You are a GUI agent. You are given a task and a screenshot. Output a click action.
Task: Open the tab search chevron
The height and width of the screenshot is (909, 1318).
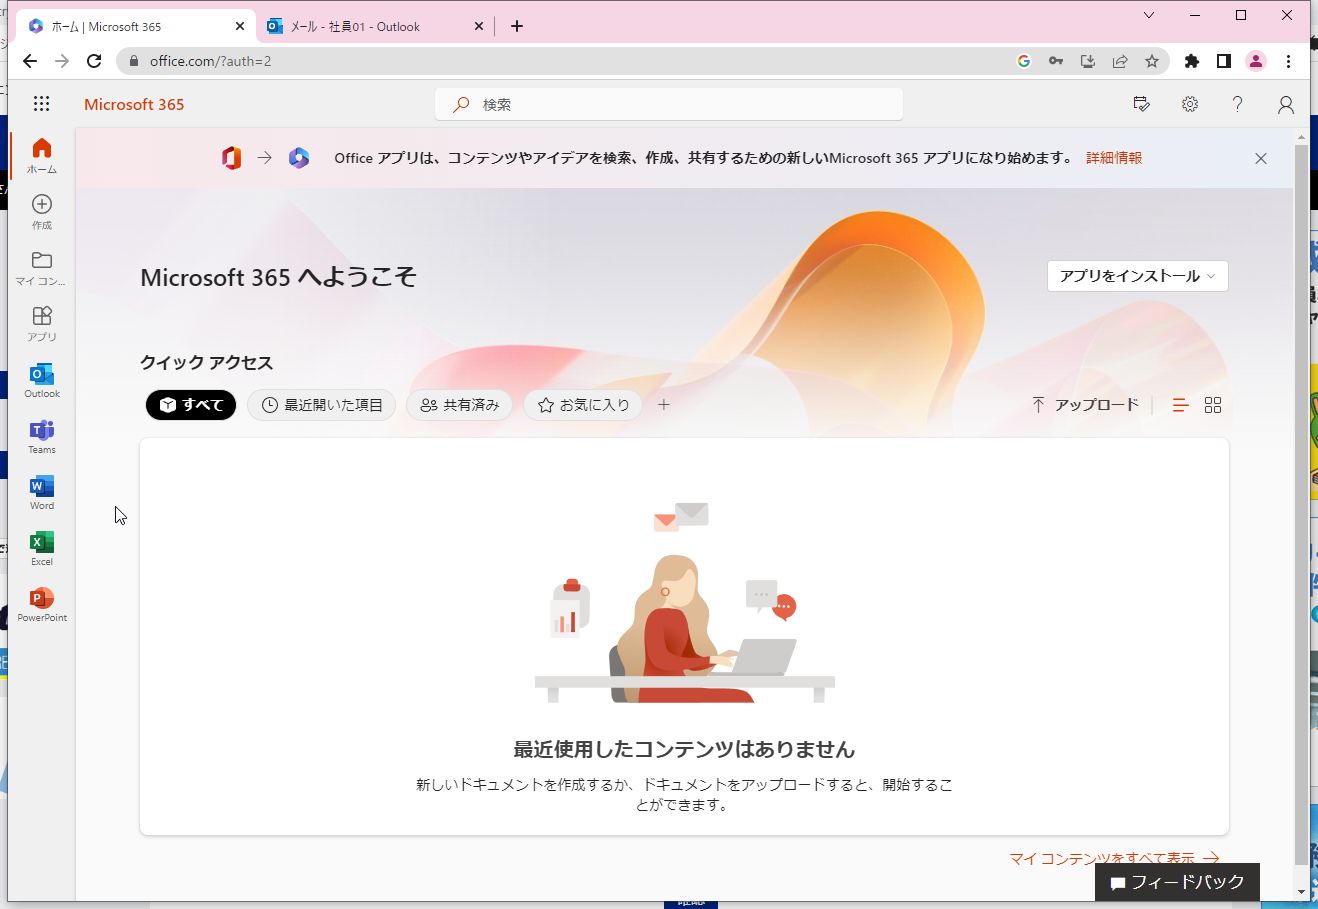(x=1149, y=15)
